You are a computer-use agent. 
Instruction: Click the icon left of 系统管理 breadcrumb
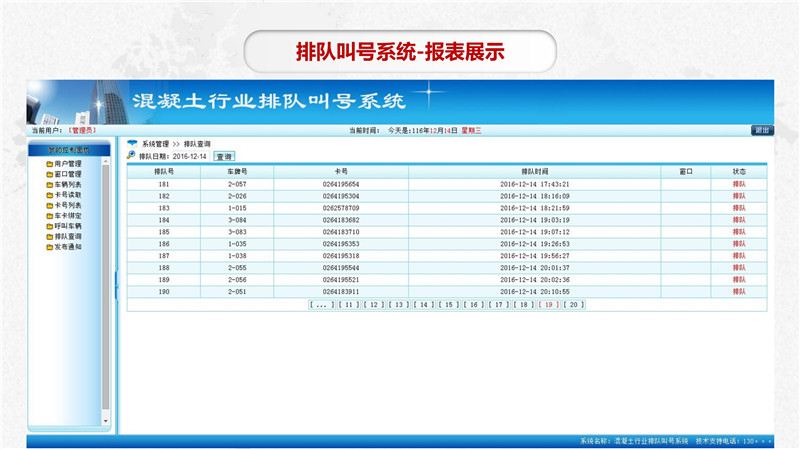(131, 145)
